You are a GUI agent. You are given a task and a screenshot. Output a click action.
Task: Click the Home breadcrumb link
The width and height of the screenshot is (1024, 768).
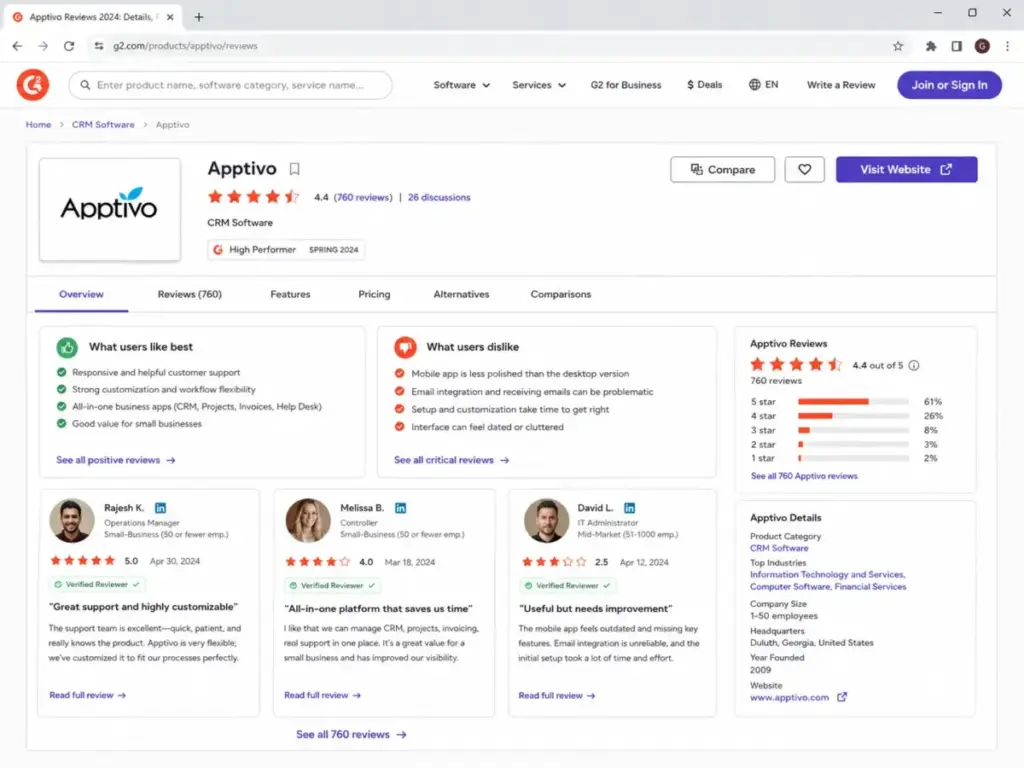point(39,125)
